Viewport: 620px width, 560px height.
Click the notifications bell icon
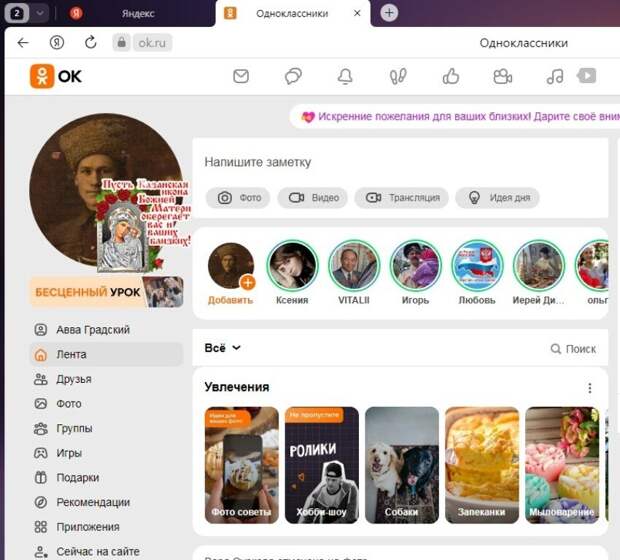[346, 76]
